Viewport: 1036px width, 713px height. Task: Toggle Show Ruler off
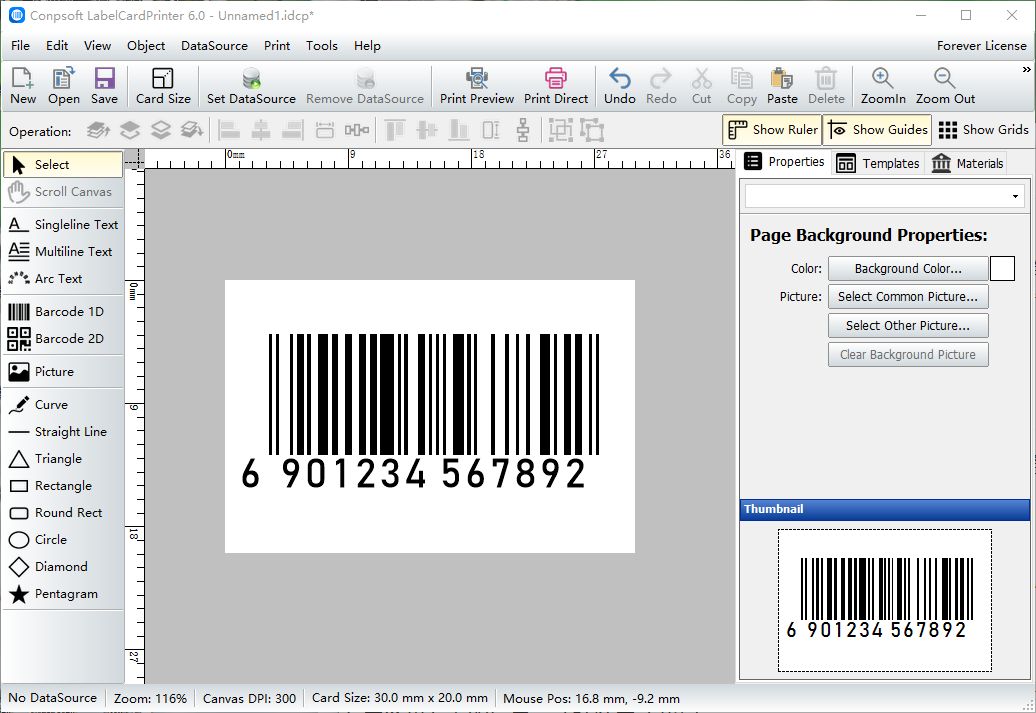point(772,130)
